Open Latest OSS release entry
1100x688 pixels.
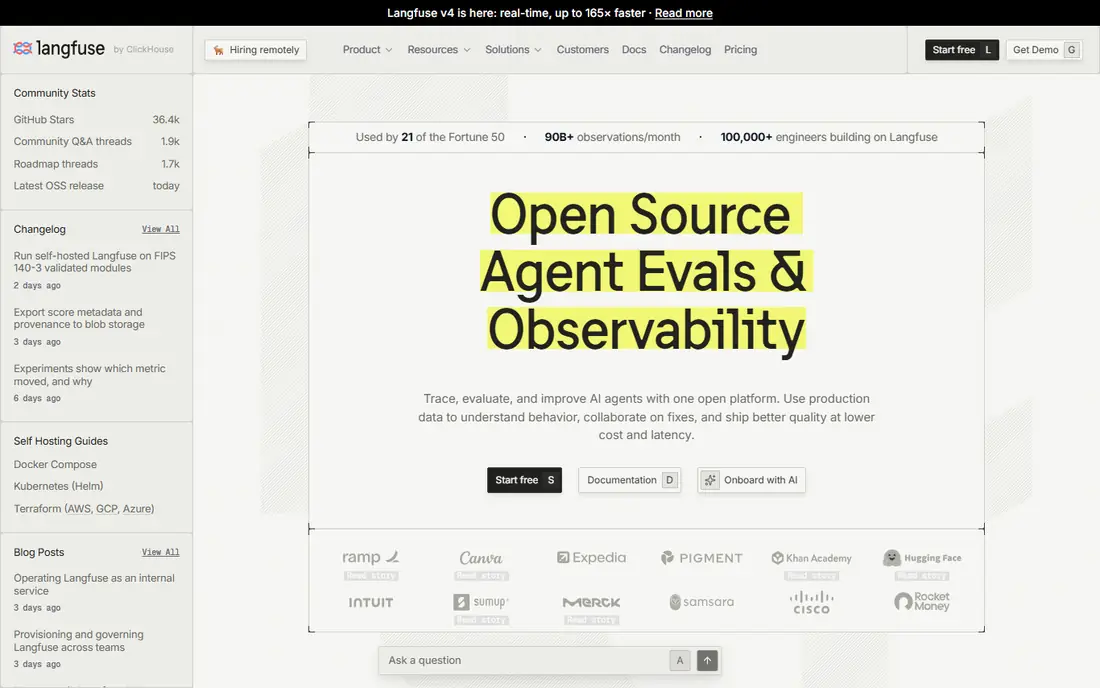point(96,186)
